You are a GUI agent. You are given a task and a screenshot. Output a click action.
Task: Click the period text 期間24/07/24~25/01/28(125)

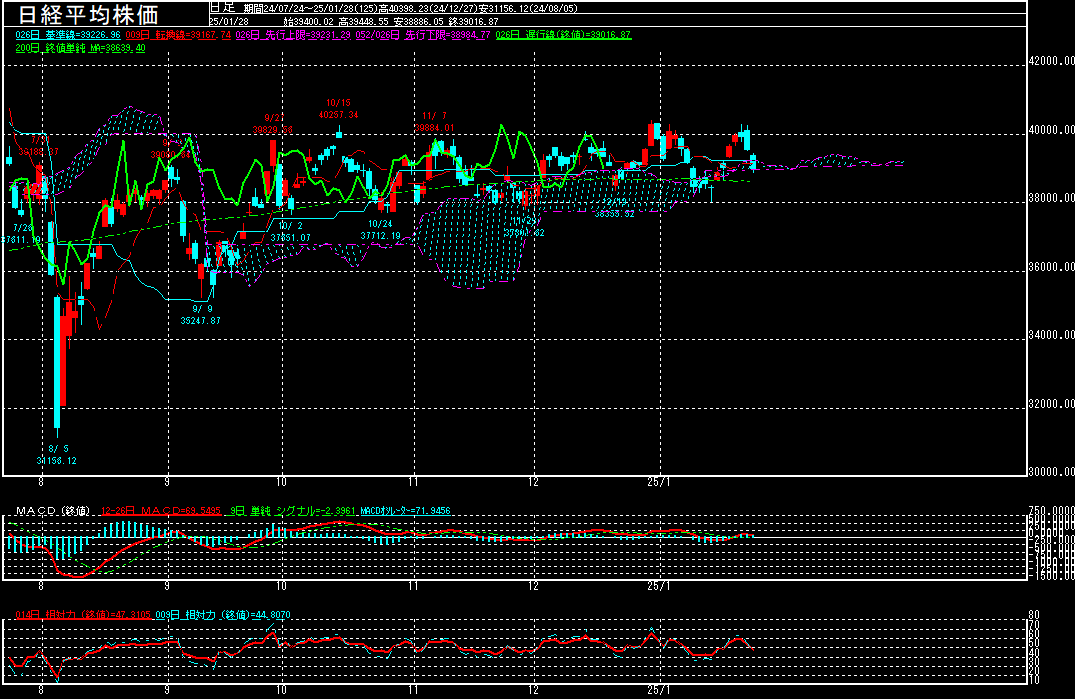311,9
